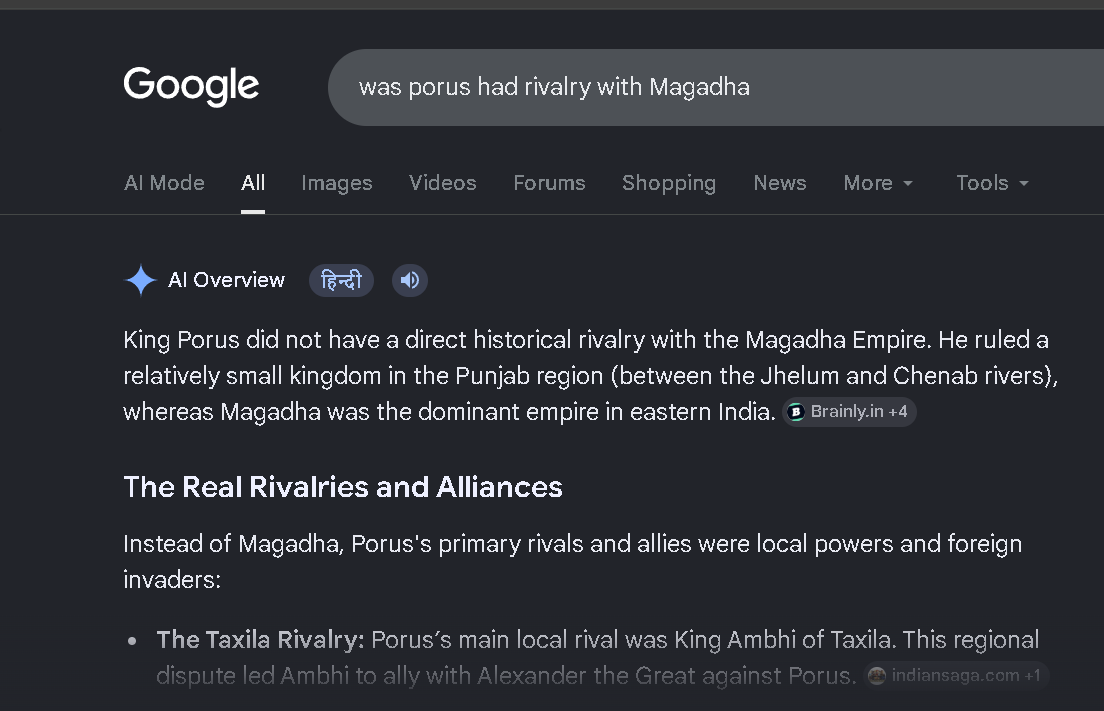
Task: Click the Brainly.in favicon icon
Action: [796, 412]
